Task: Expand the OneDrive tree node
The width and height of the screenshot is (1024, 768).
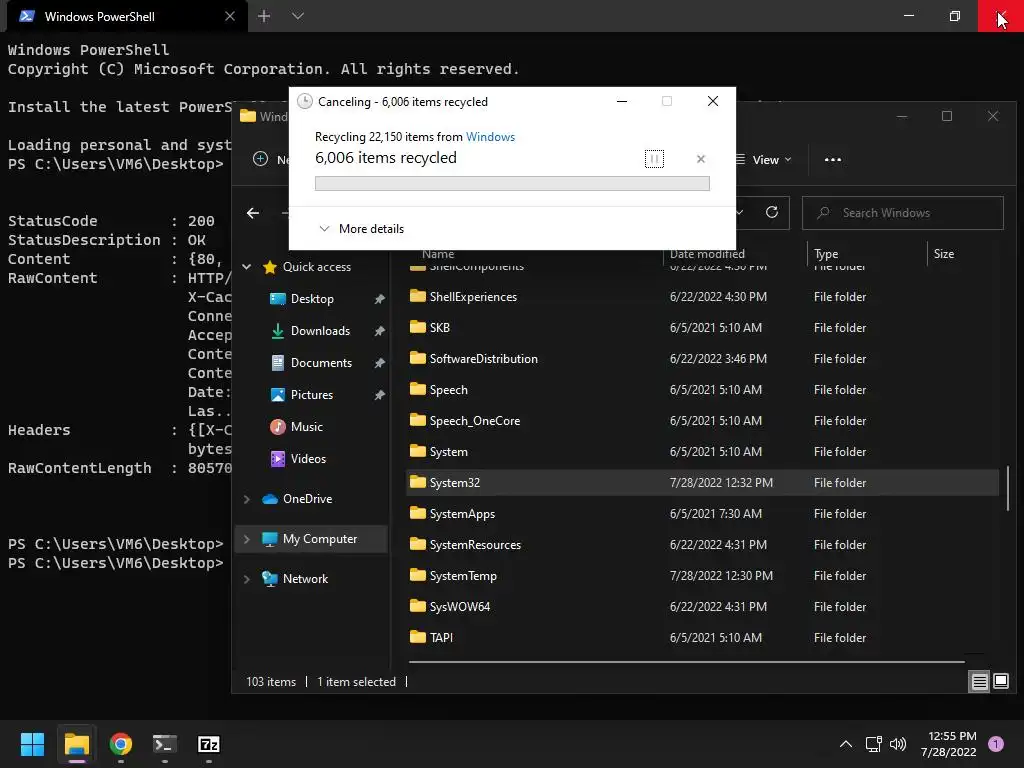Action: (x=247, y=499)
